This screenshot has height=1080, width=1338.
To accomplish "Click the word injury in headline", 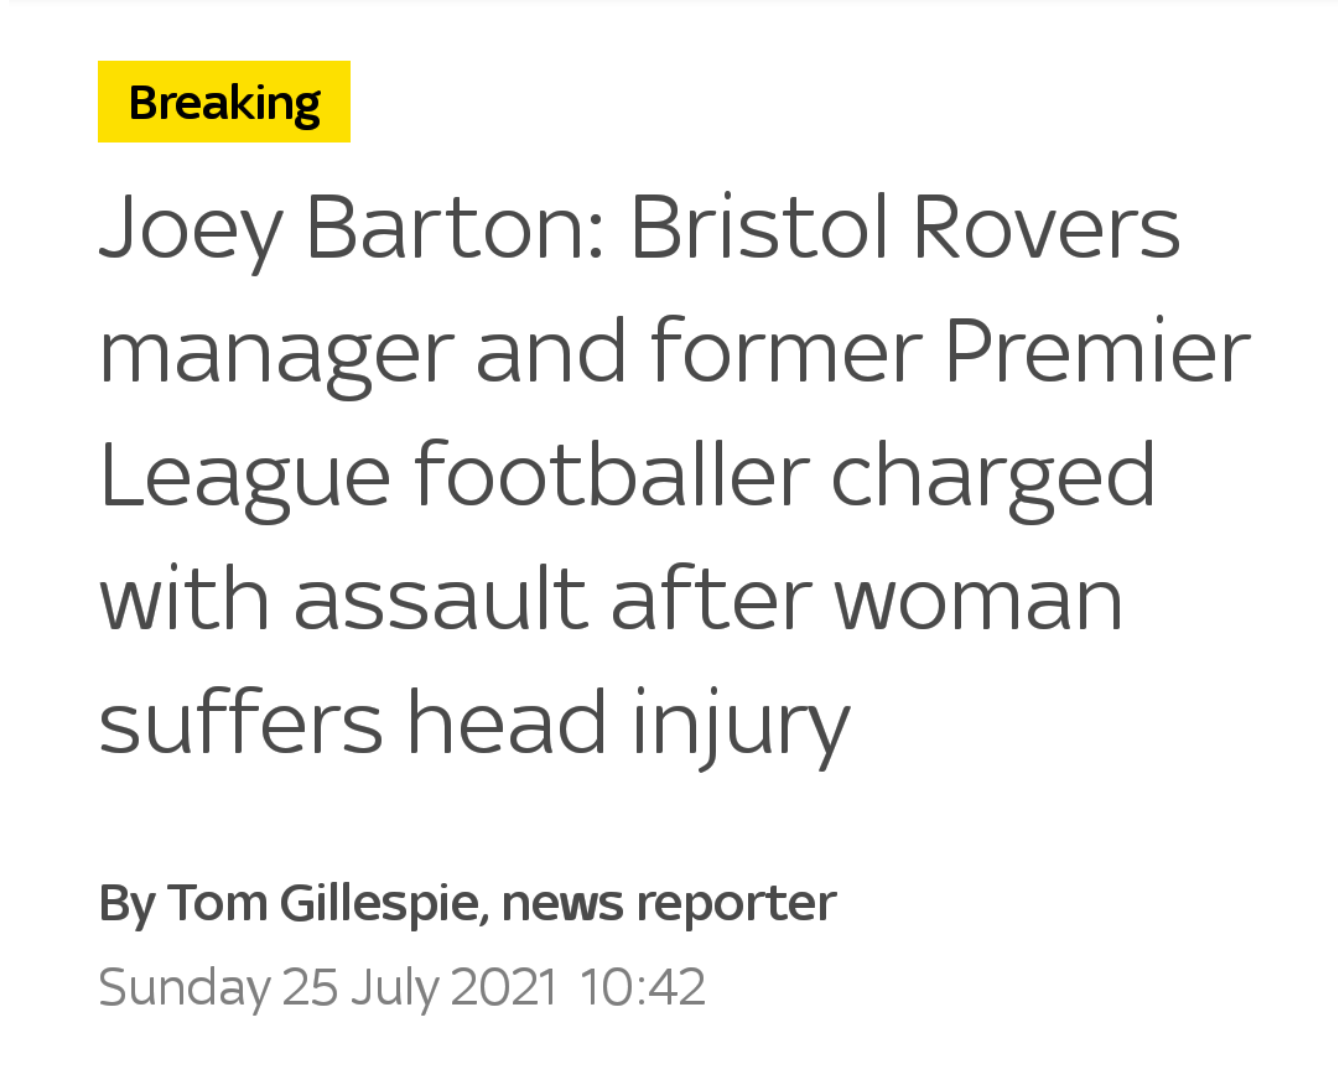I will click(741, 727).
